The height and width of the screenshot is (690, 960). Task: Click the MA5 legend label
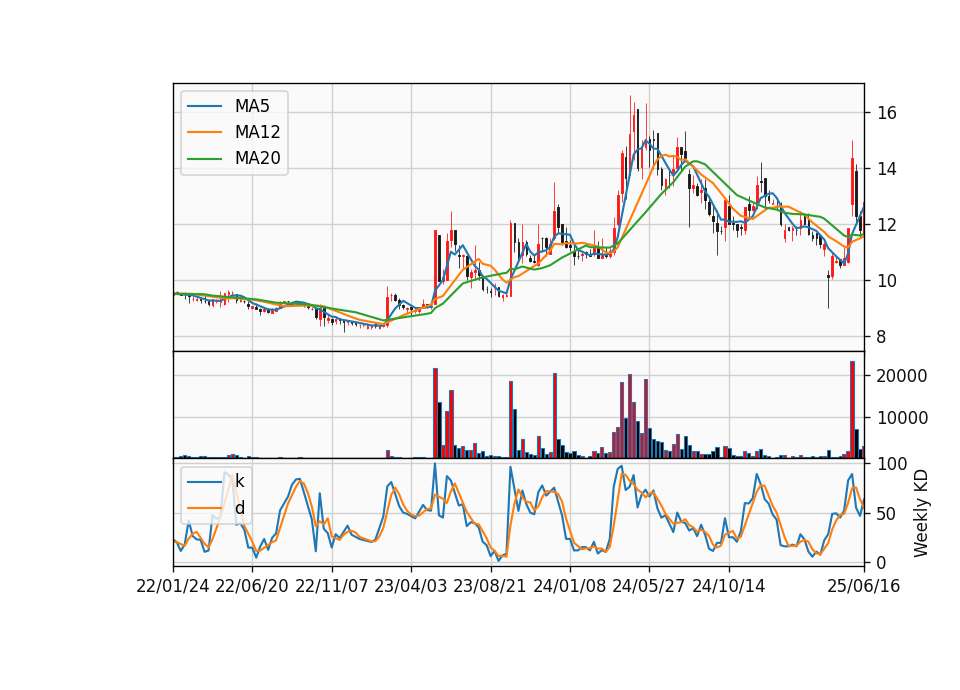pyautogui.click(x=252, y=106)
